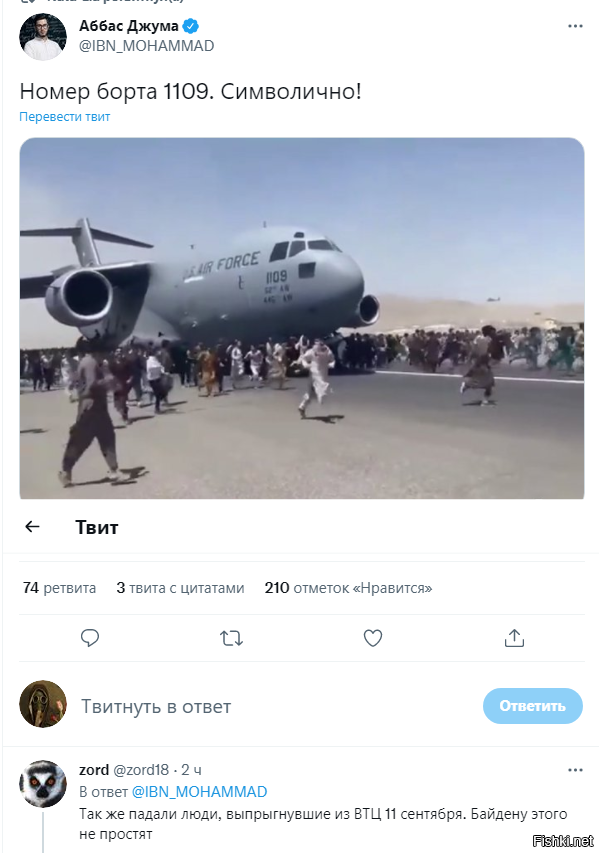This screenshot has height=853, width=599.
Task: Like the tweet with the heart icon
Action: coord(373,638)
